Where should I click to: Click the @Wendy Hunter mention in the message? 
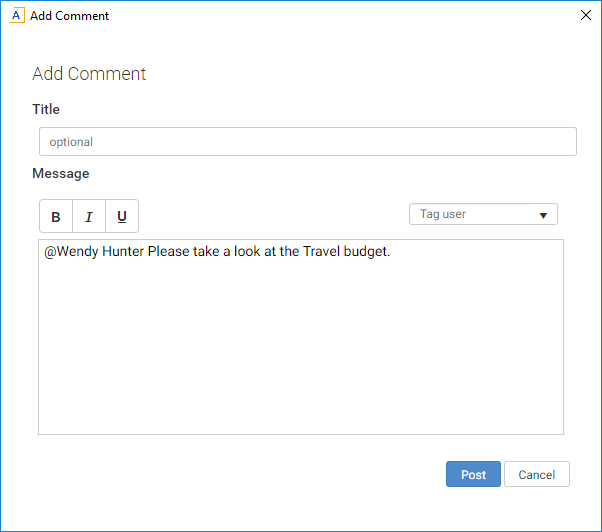coord(95,251)
